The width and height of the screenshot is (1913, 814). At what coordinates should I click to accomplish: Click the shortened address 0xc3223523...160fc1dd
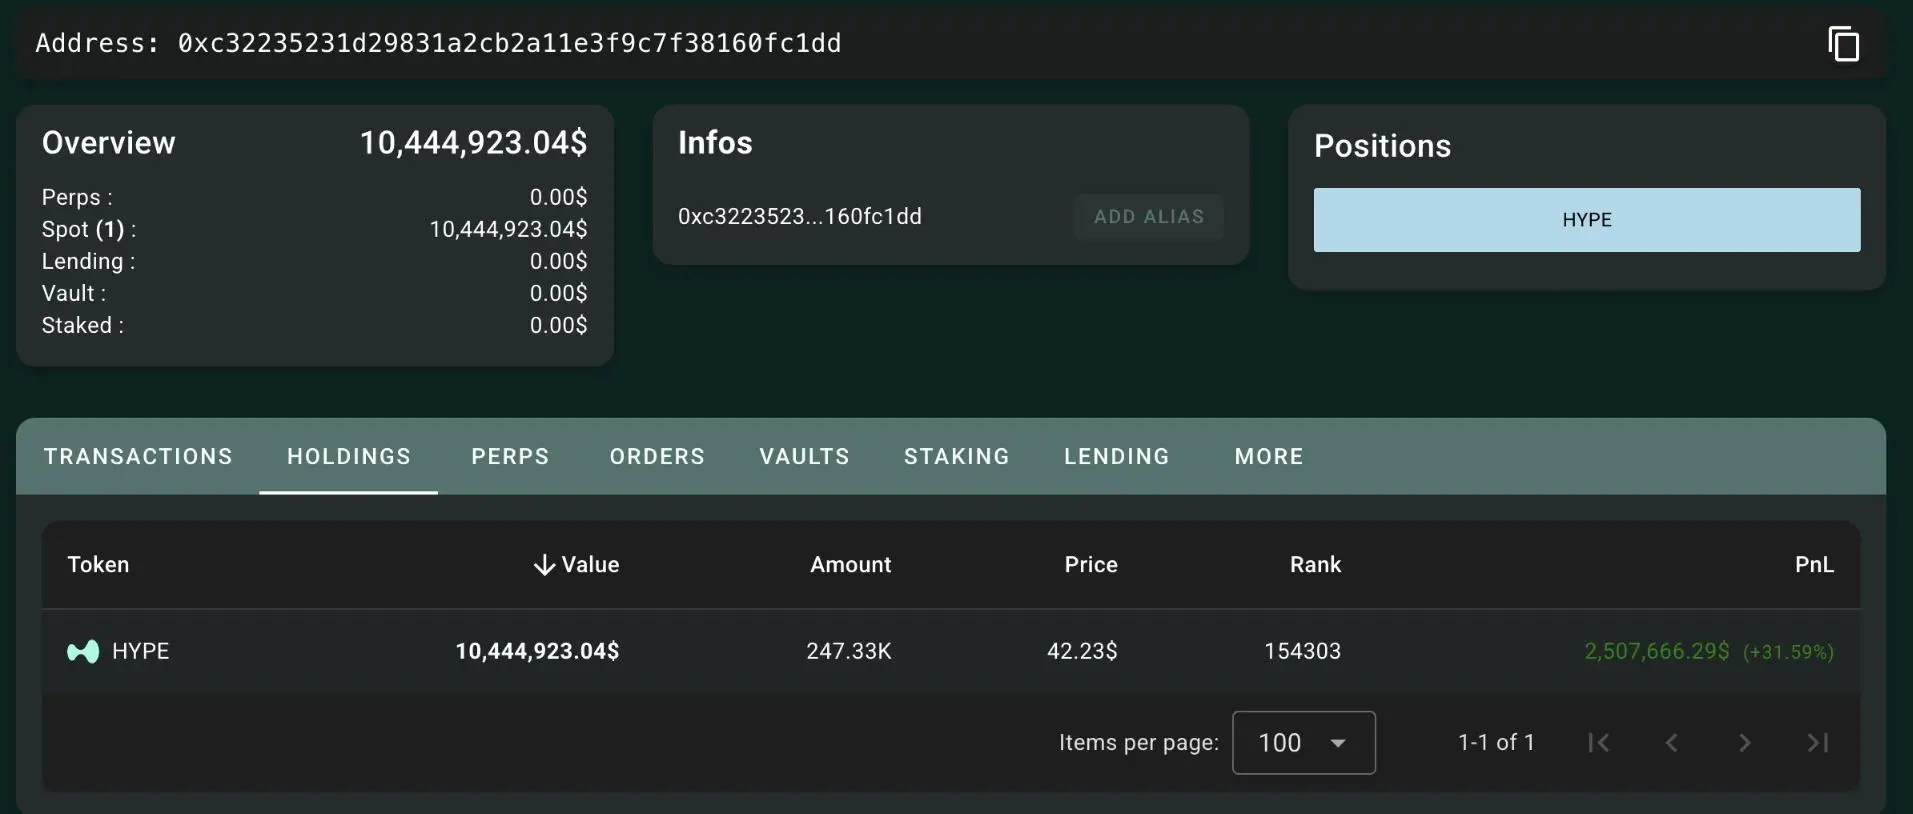(x=800, y=217)
